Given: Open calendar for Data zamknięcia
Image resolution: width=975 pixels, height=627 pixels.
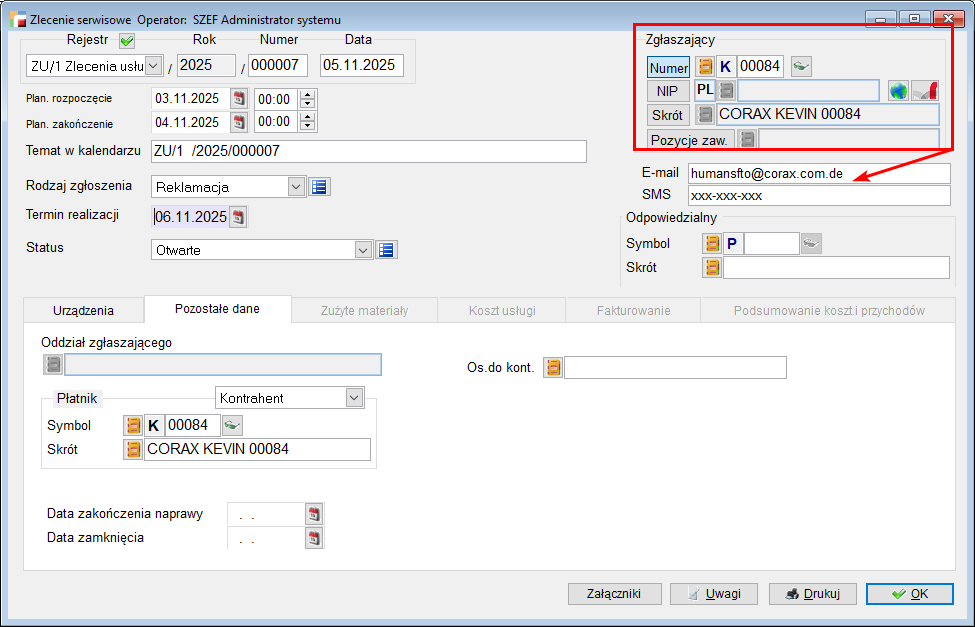Looking at the screenshot, I should (x=315, y=538).
